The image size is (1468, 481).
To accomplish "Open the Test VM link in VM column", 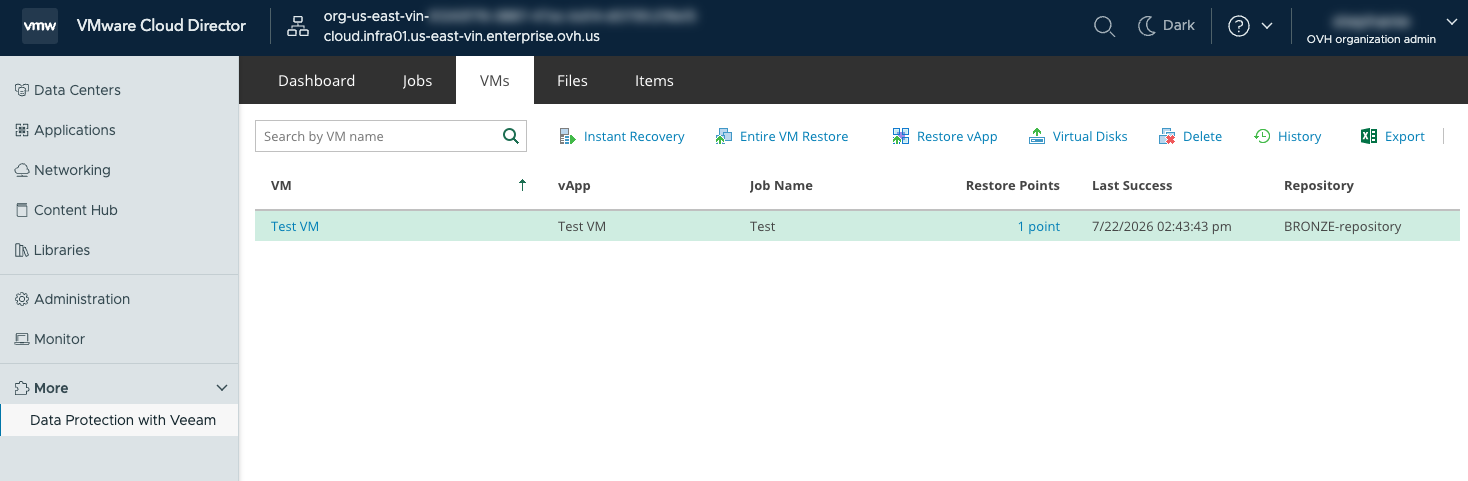I will [x=295, y=226].
